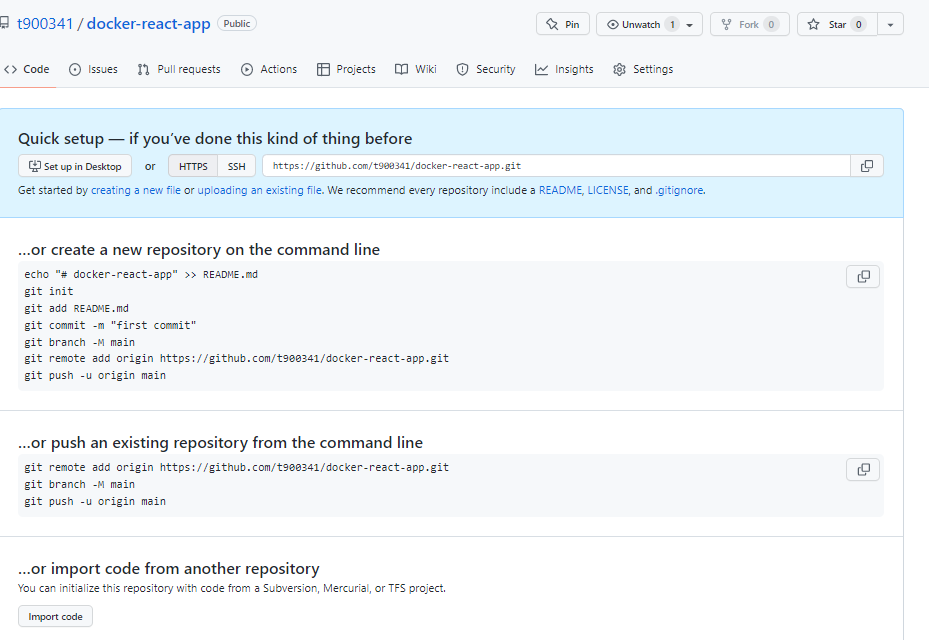Click the 'git add README.md' command line
The image size is (929, 640).
(76, 309)
